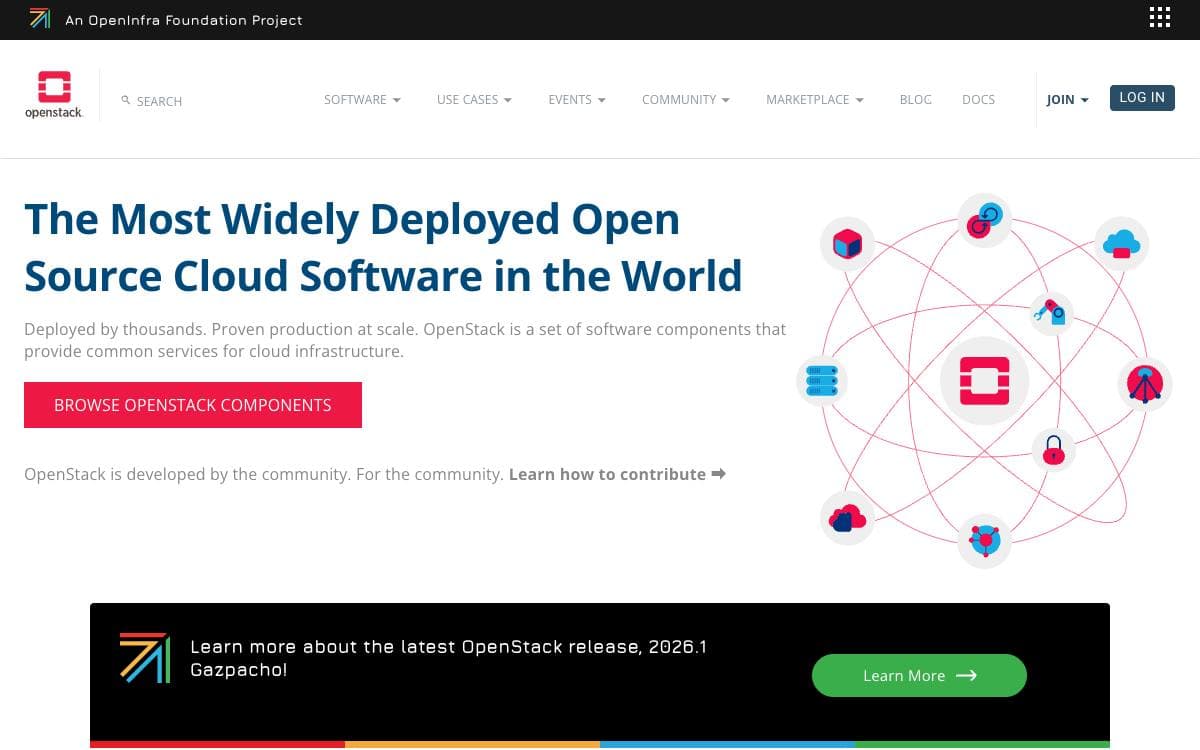Expand the Software dropdown menu

[362, 99]
